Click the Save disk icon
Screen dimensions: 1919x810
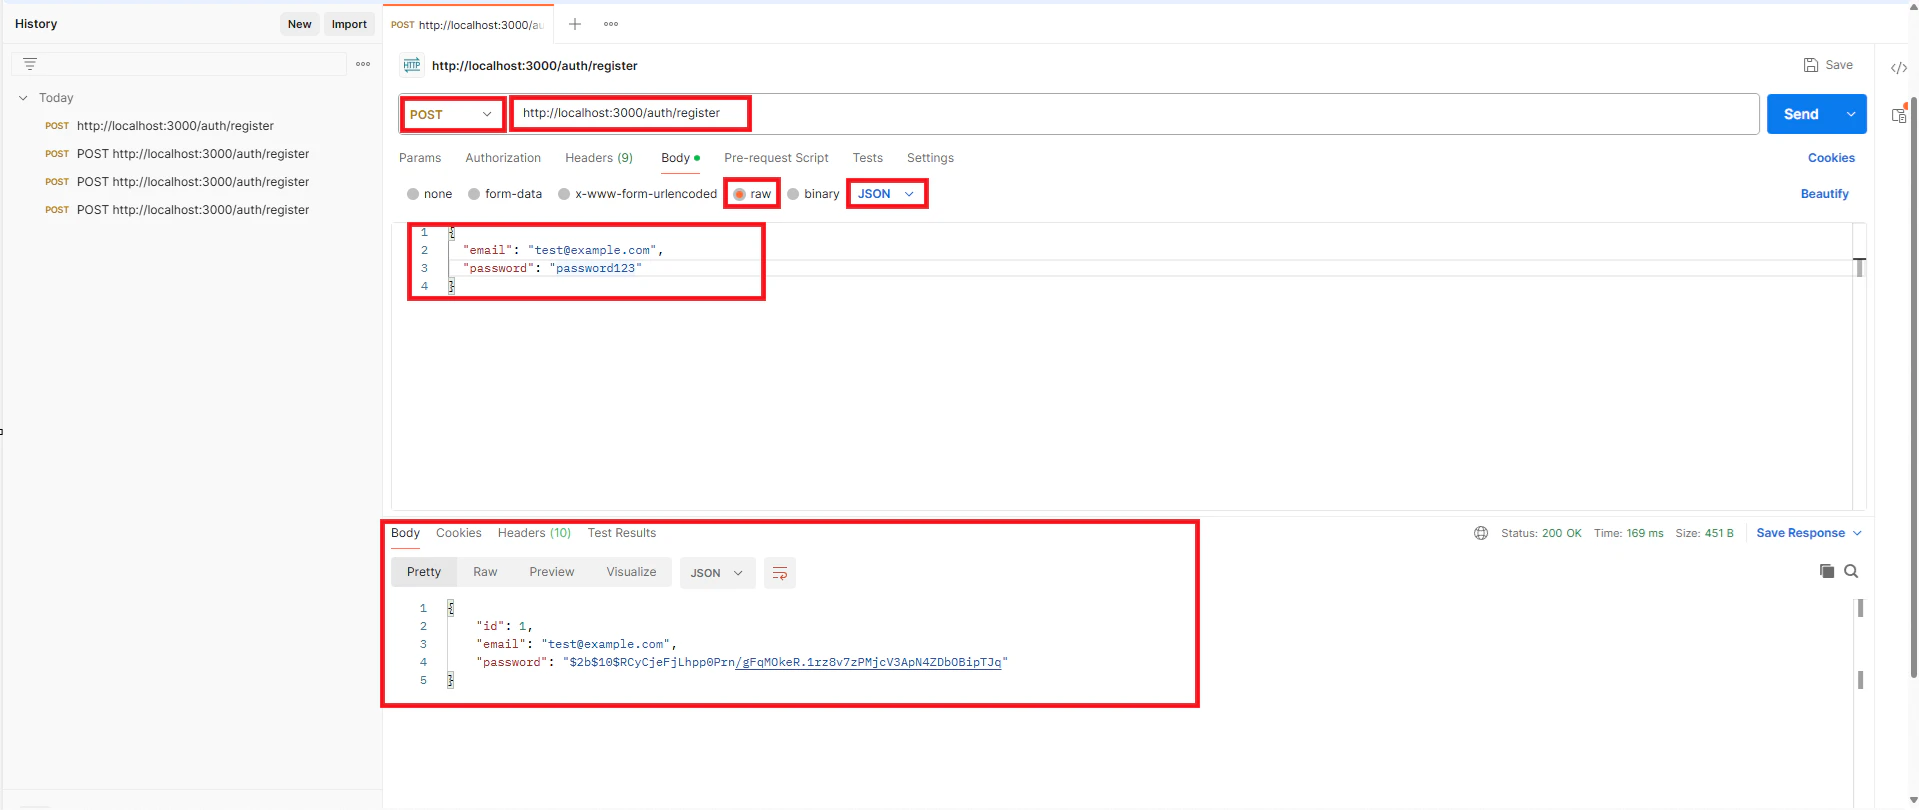click(x=1811, y=65)
